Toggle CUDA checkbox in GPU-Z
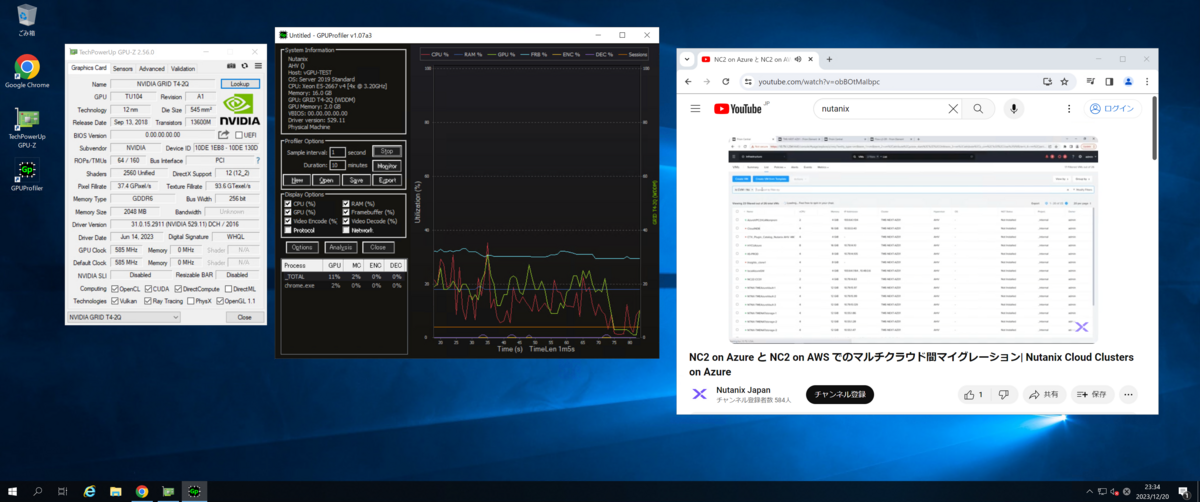The image size is (1200, 502). click(148, 288)
